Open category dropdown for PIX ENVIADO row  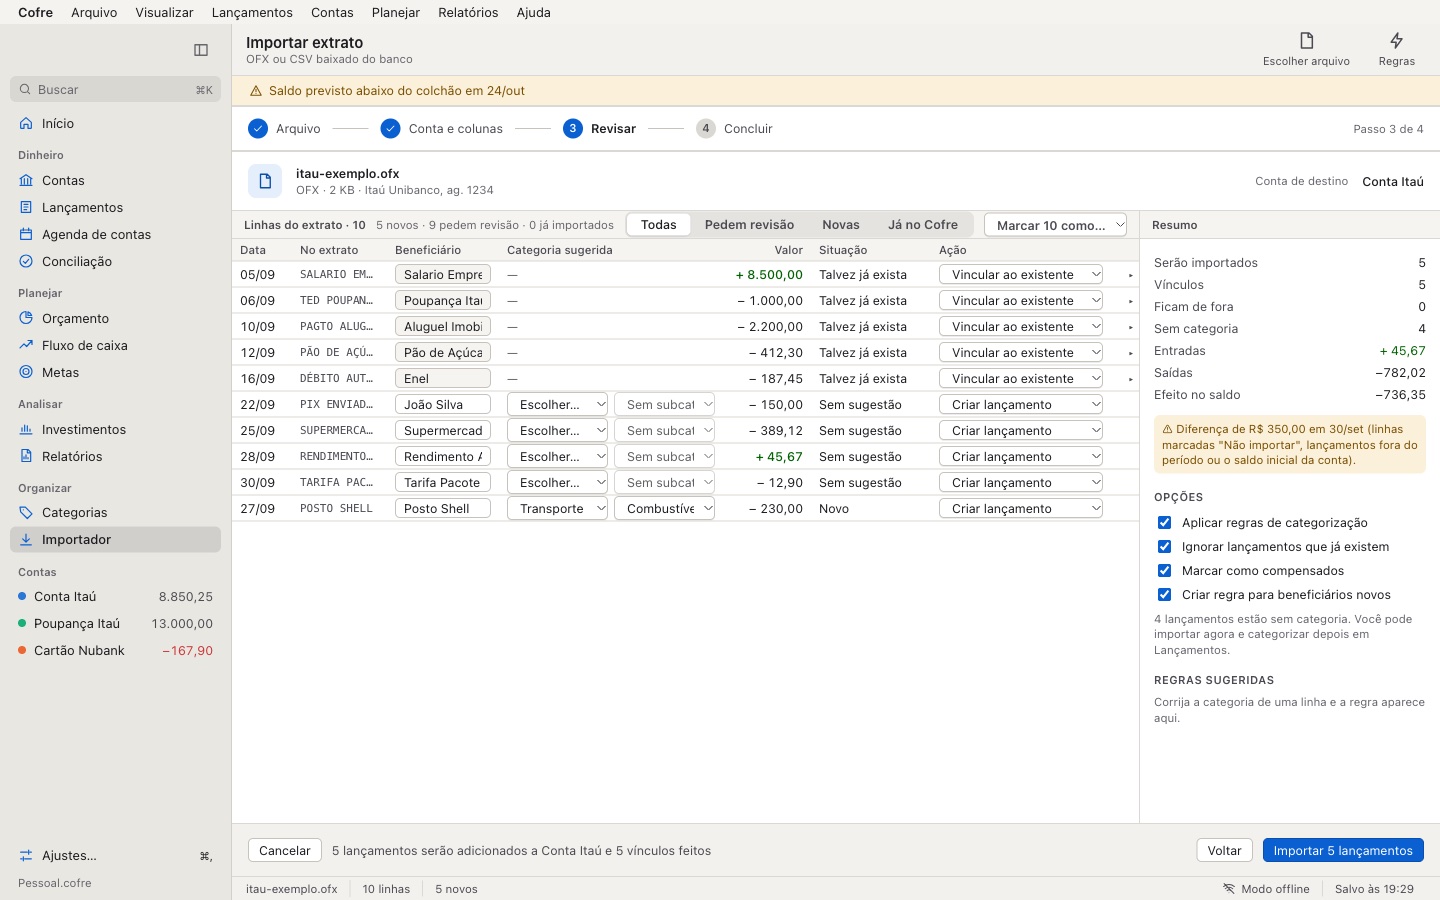pyautogui.click(x=557, y=405)
